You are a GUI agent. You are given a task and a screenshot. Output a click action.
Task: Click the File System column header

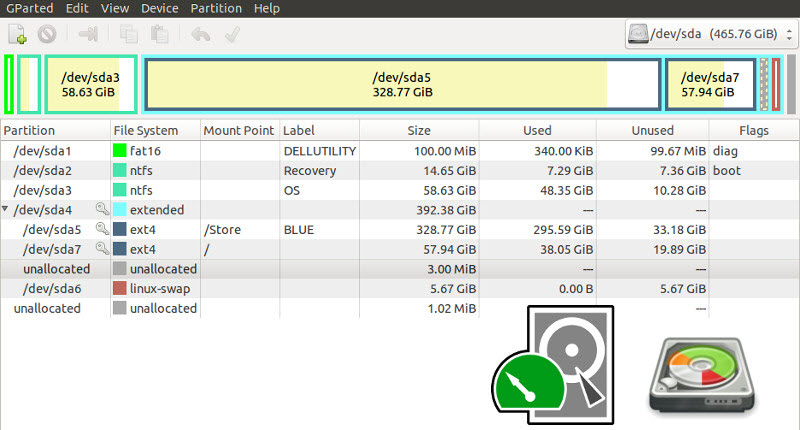click(146, 130)
